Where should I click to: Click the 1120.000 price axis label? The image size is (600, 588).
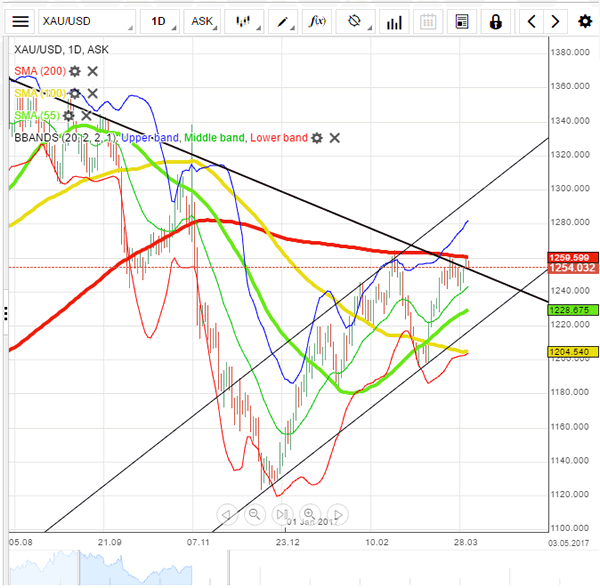(x=570, y=494)
